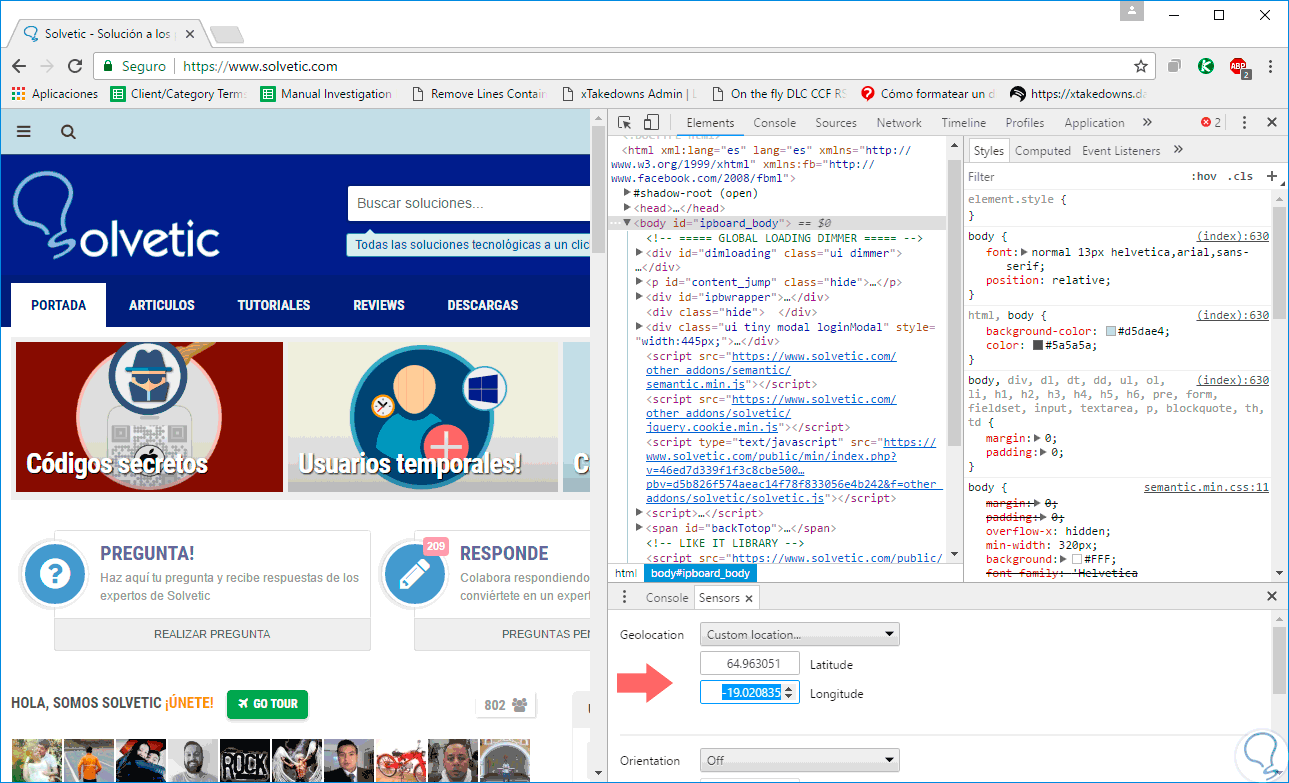Toggle the device toolbar in DevTools
Image resolution: width=1289 pixels, height=783 pixels.
click(651, 122)
